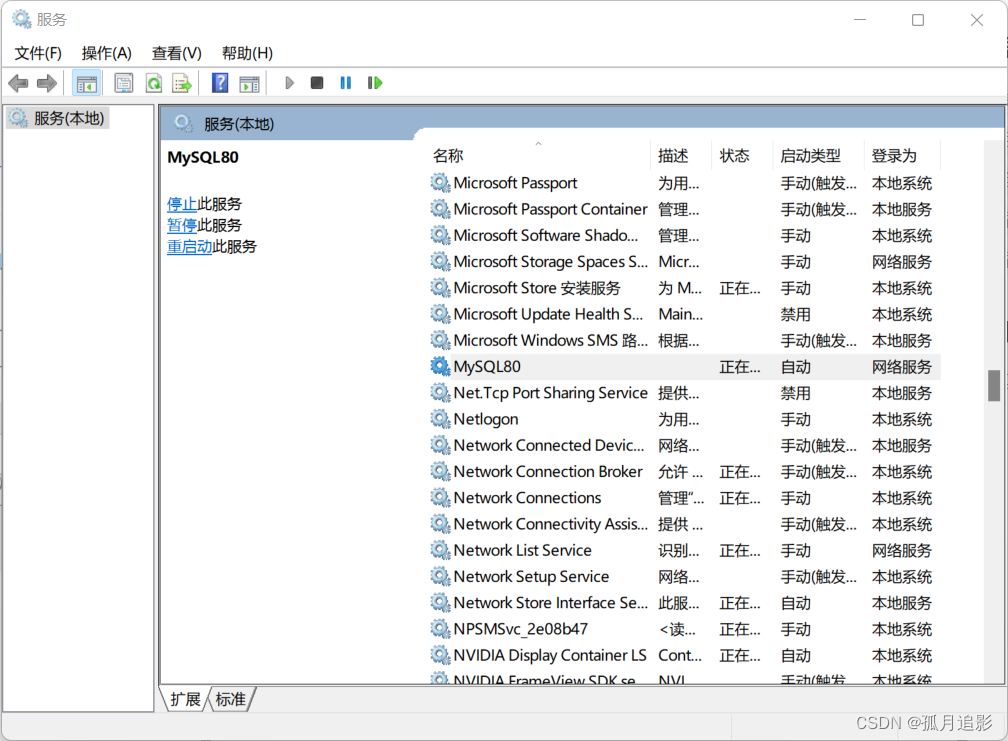The image size is (1008, 741).
Task: Click the Export List toolbar icon
Action: [182, 83]
